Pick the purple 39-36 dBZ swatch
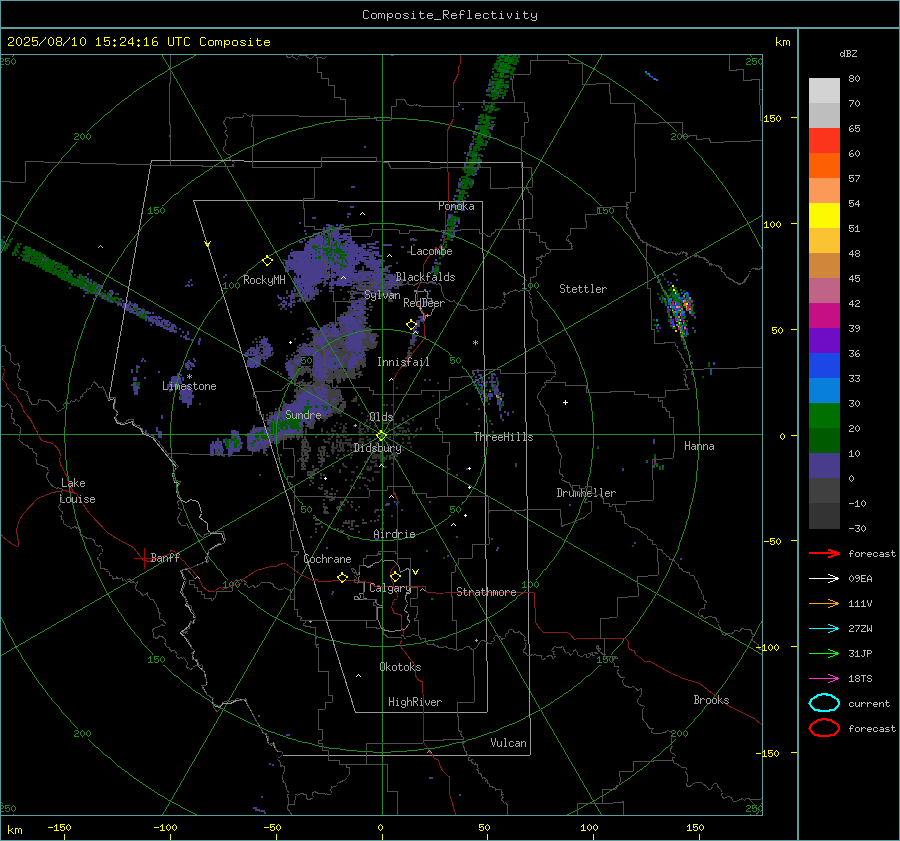Viewport: 900px width, 841px height. [824, 341]
